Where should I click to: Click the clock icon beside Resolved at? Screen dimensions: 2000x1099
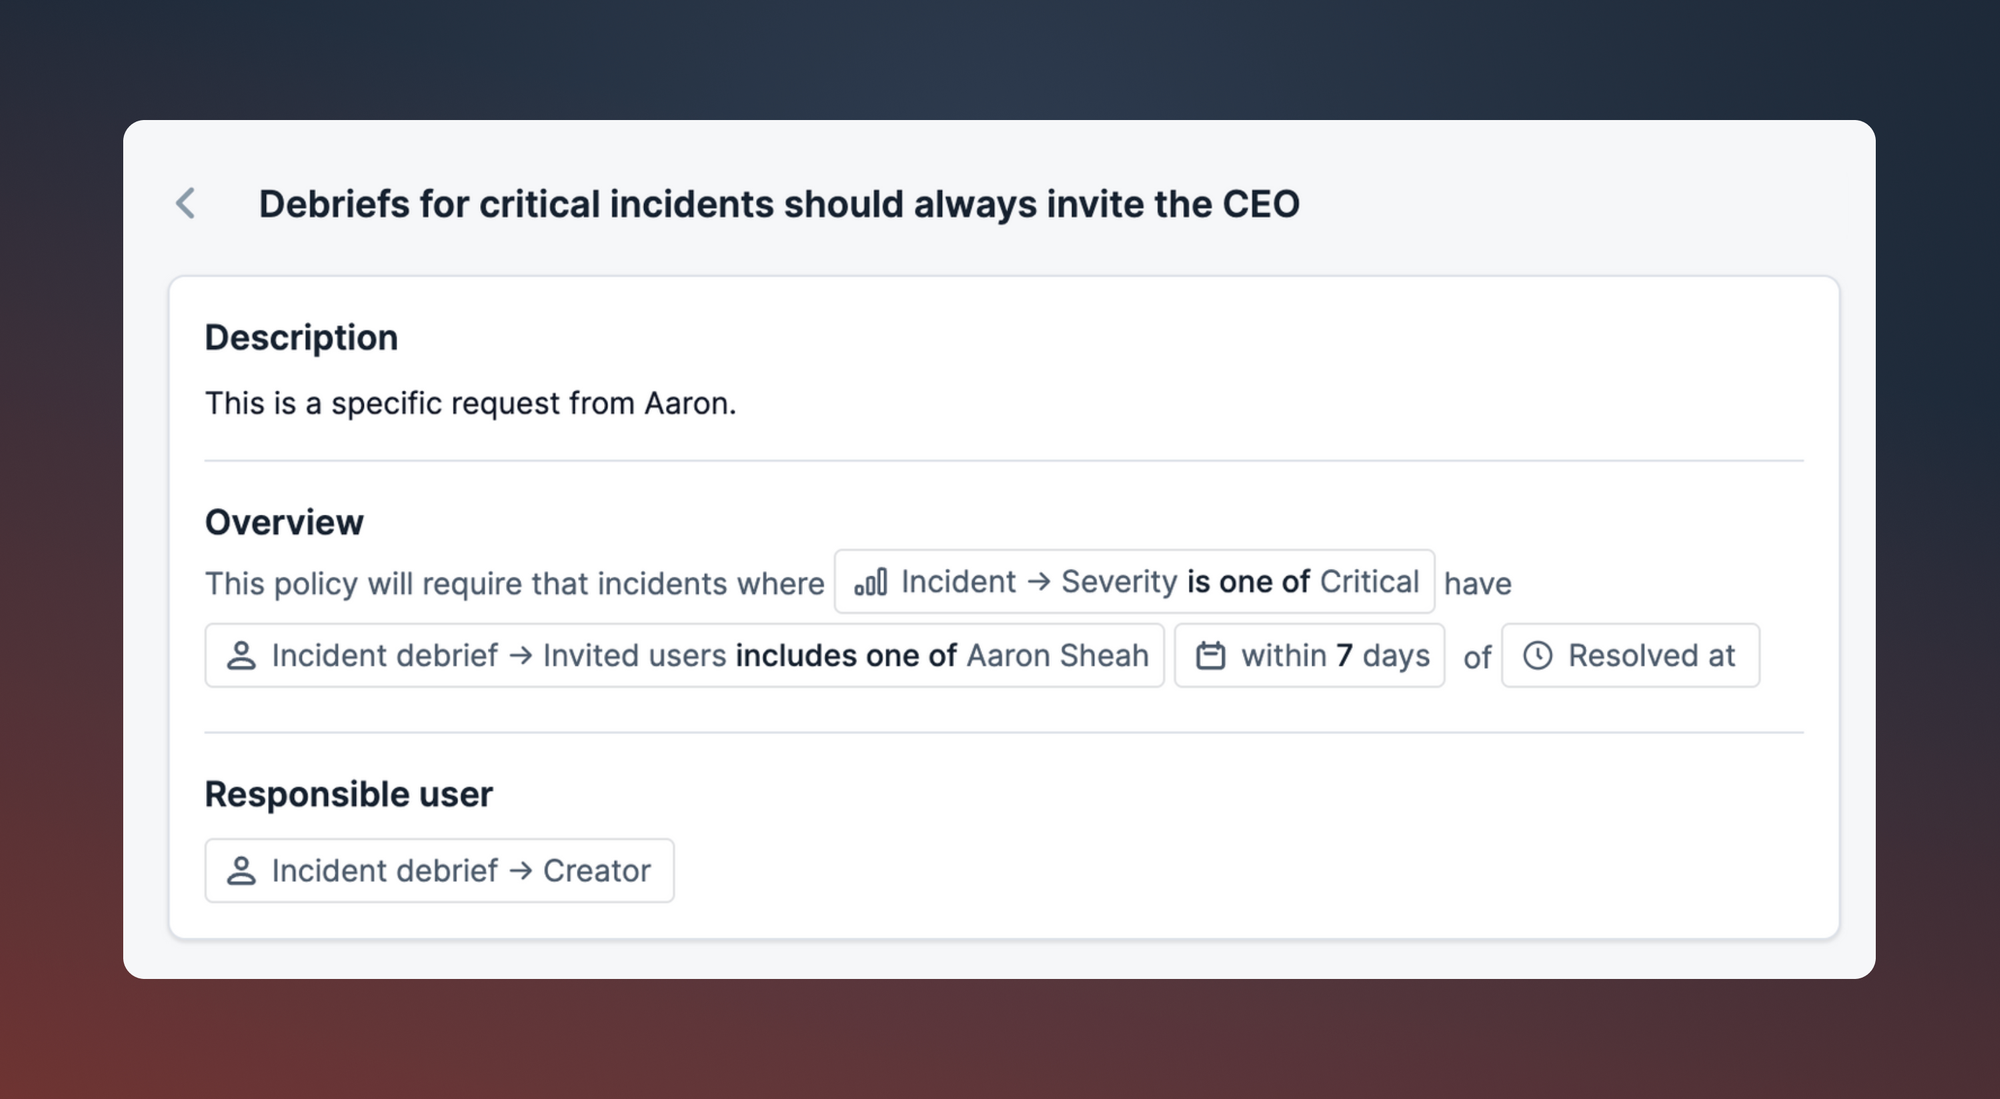point(1537,656)
